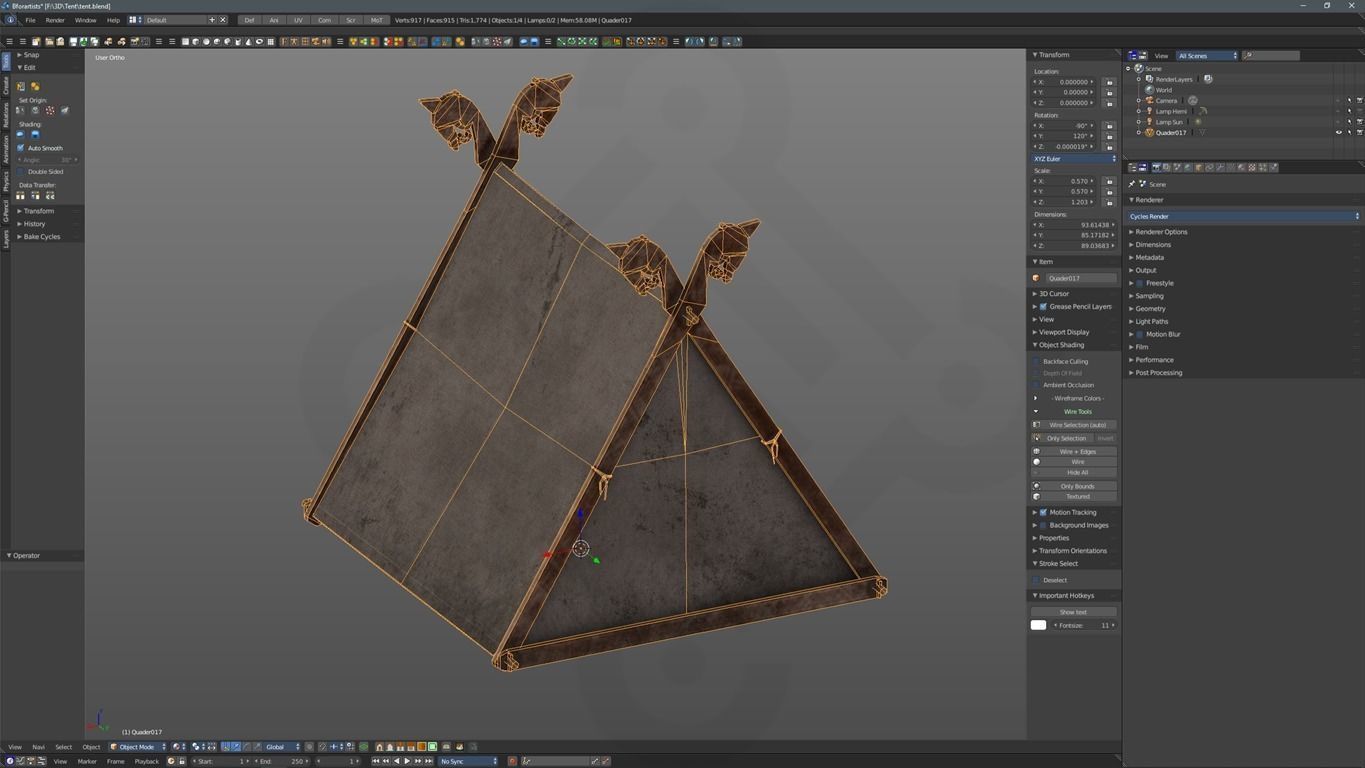Click the Lamp Sun lamp icon
The width and height of the screenshot is (1365, 768).
coord(1149,122)
